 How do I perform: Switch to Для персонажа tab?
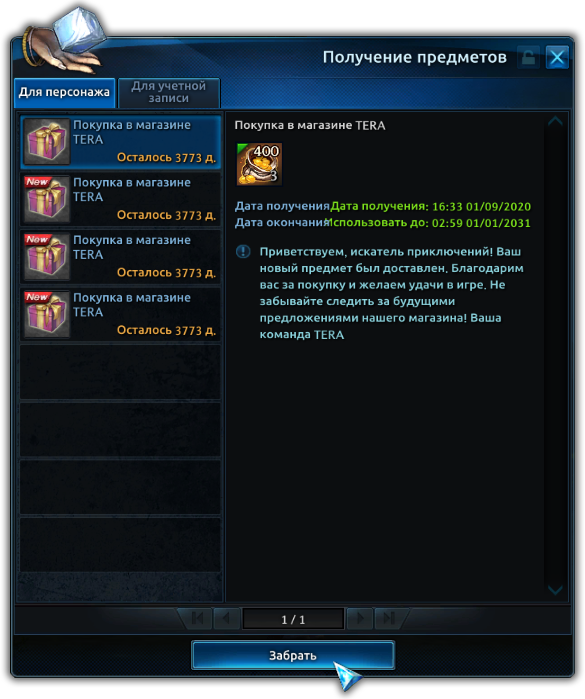coord(65,93)
